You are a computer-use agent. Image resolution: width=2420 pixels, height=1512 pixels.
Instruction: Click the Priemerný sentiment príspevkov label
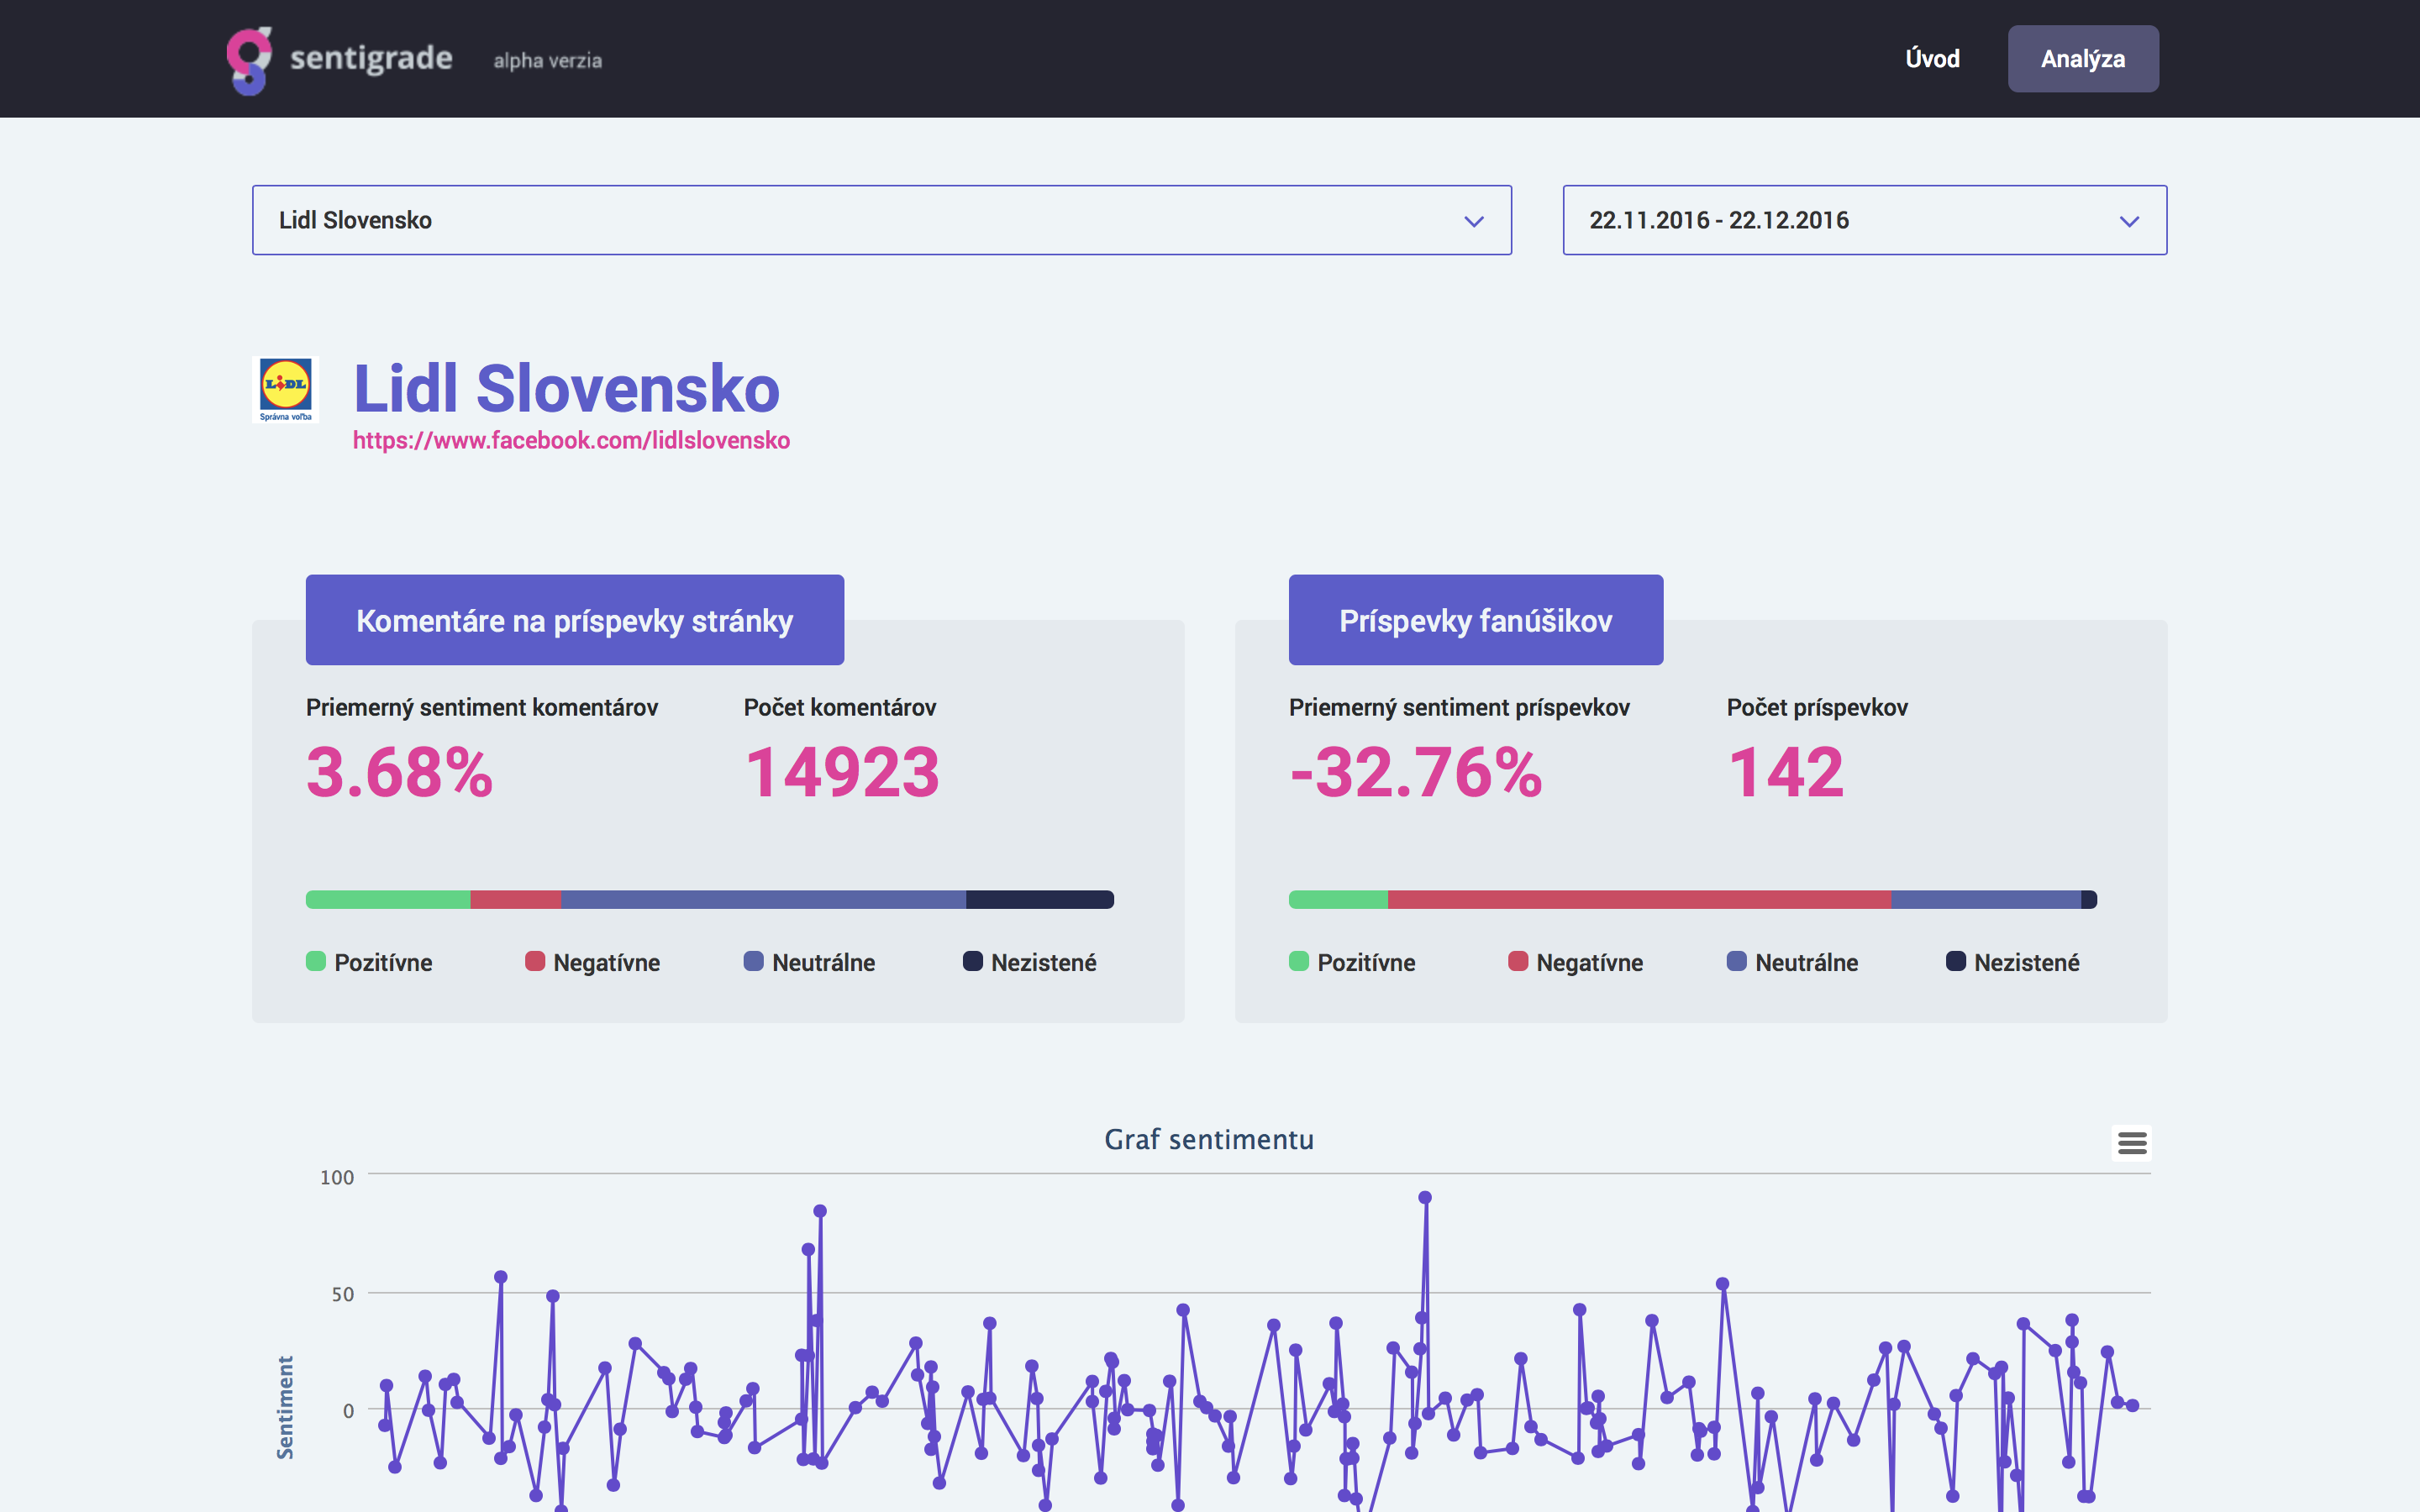(1459, 707)
